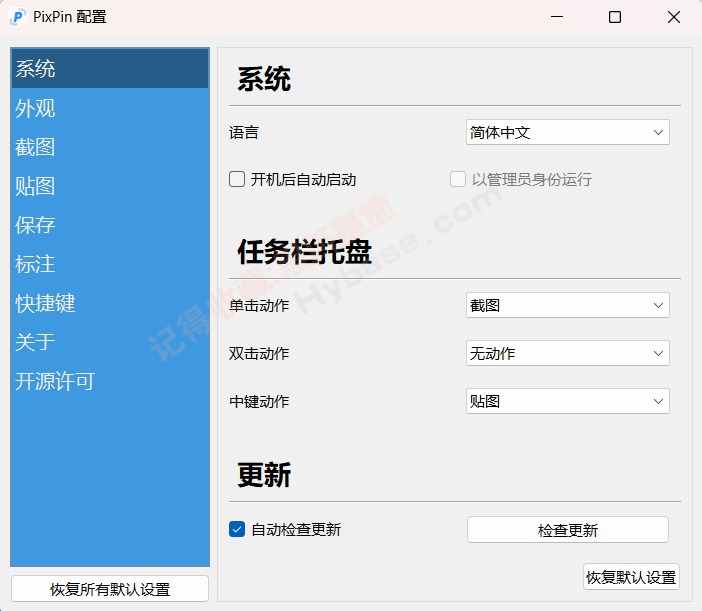Show the 关于 about page
Viewport: 702px width, 611px height.
click(x=110, y=342)
